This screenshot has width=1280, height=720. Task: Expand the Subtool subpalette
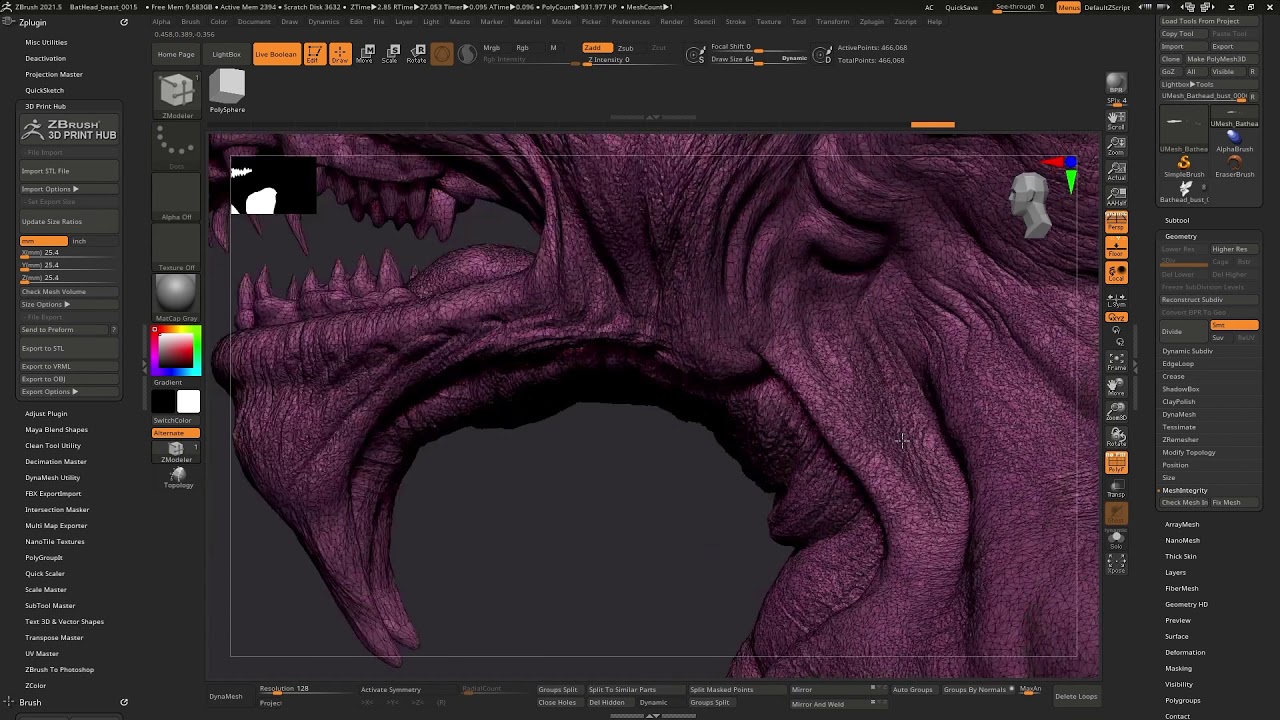click(1177, 220)
